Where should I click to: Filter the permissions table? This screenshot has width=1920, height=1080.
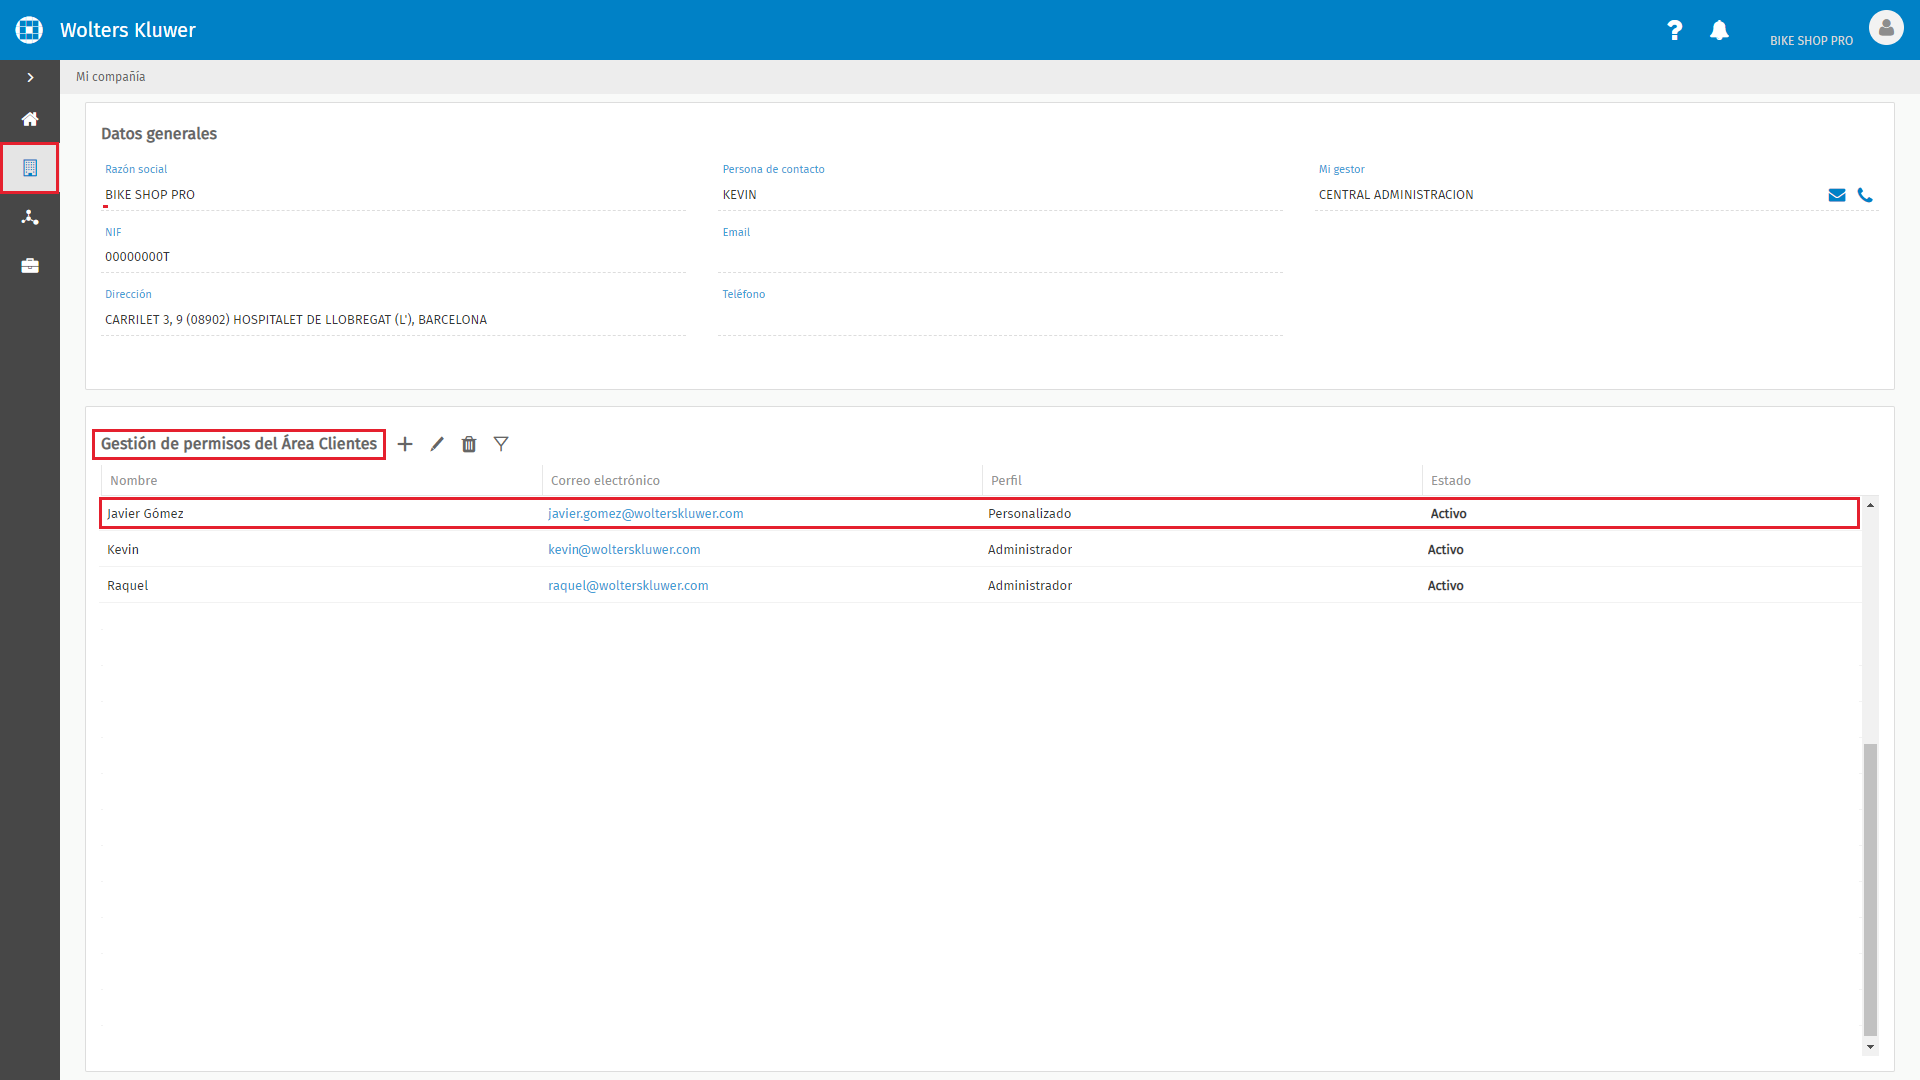[x=501, y=444]
